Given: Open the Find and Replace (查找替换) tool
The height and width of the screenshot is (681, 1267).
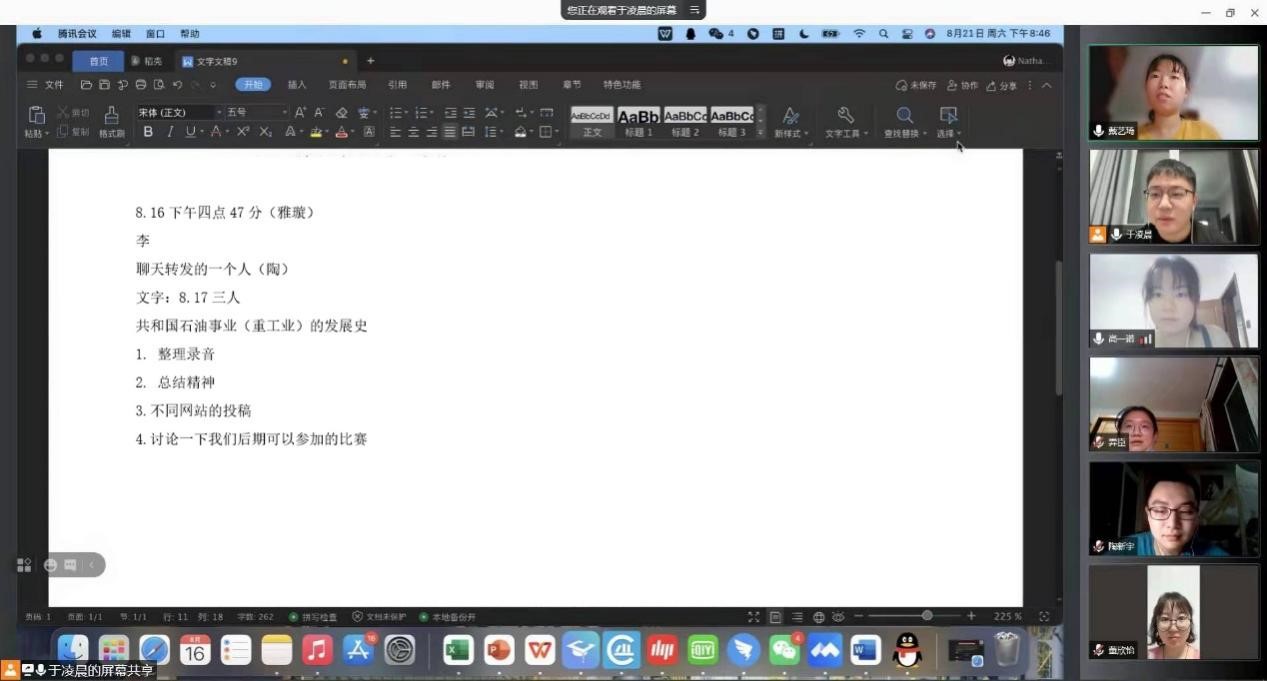Looking at the screenshot, I should pos(904,120).
